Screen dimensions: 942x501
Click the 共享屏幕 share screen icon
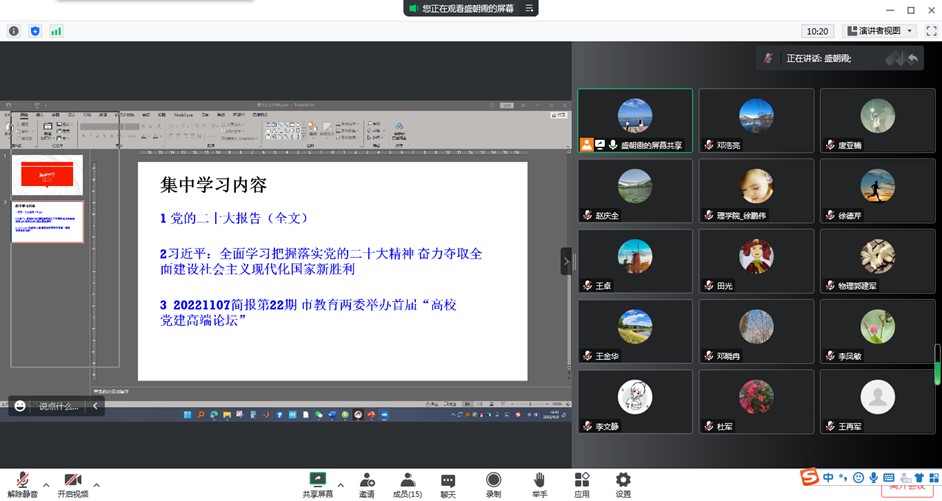coord(318,484)
